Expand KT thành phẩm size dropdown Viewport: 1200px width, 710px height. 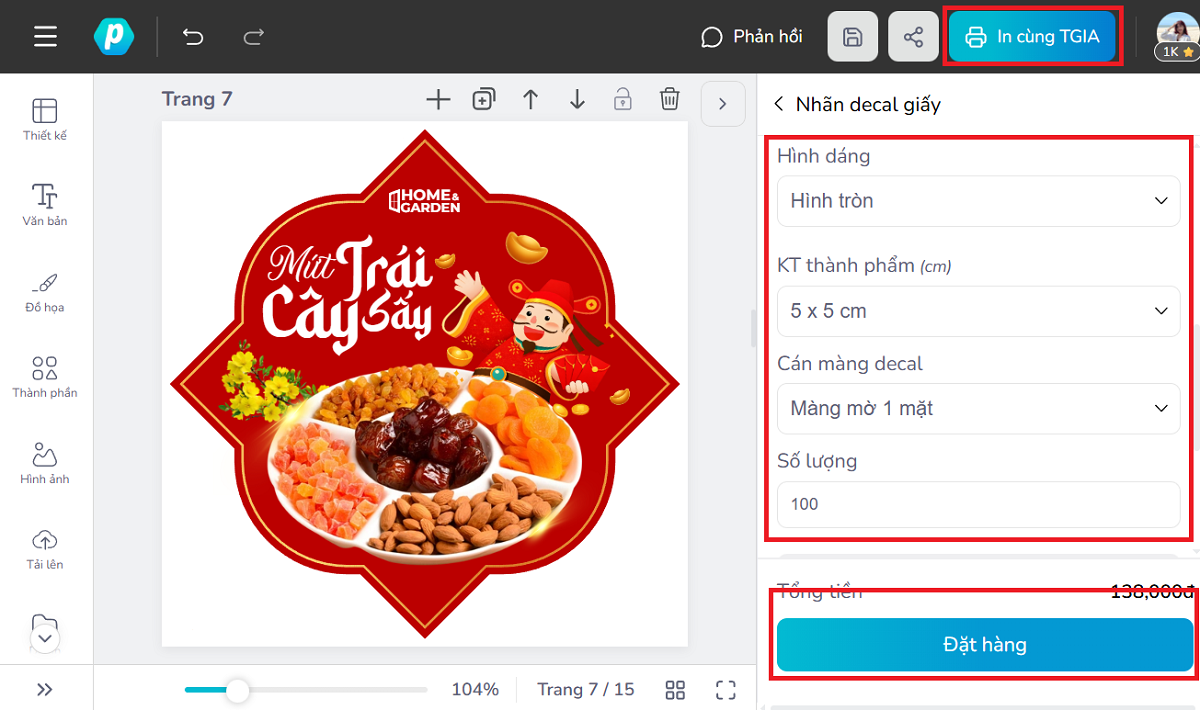(978, 311)
